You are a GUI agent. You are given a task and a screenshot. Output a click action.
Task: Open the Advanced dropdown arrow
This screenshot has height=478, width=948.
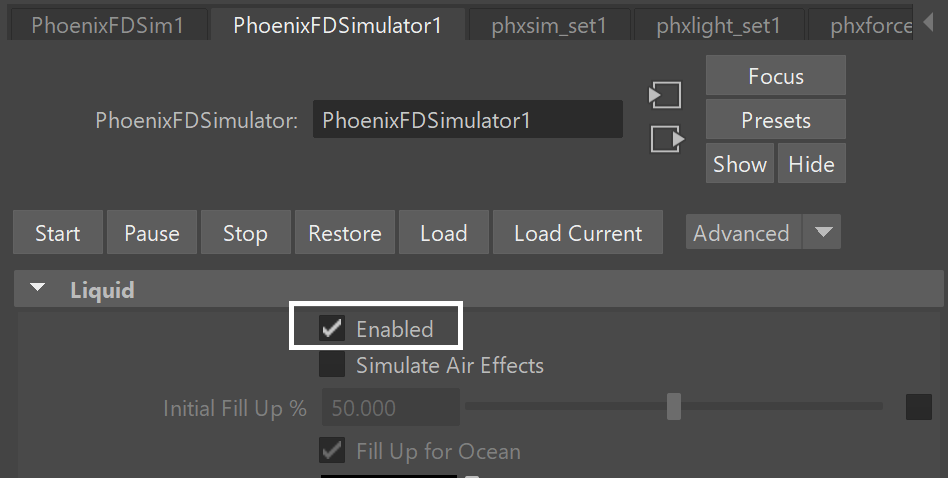click(822, 232)
